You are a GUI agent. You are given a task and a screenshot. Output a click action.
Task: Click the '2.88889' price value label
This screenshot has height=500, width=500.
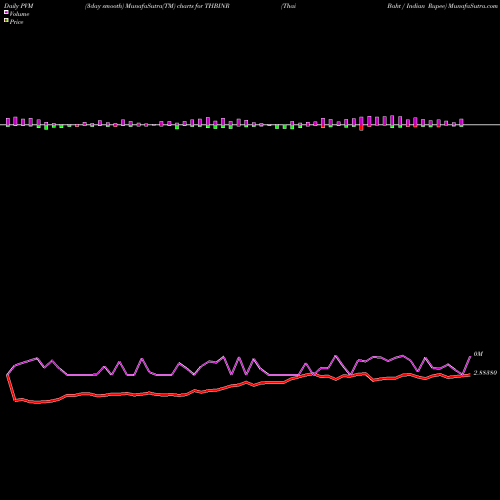pos(485,373)
